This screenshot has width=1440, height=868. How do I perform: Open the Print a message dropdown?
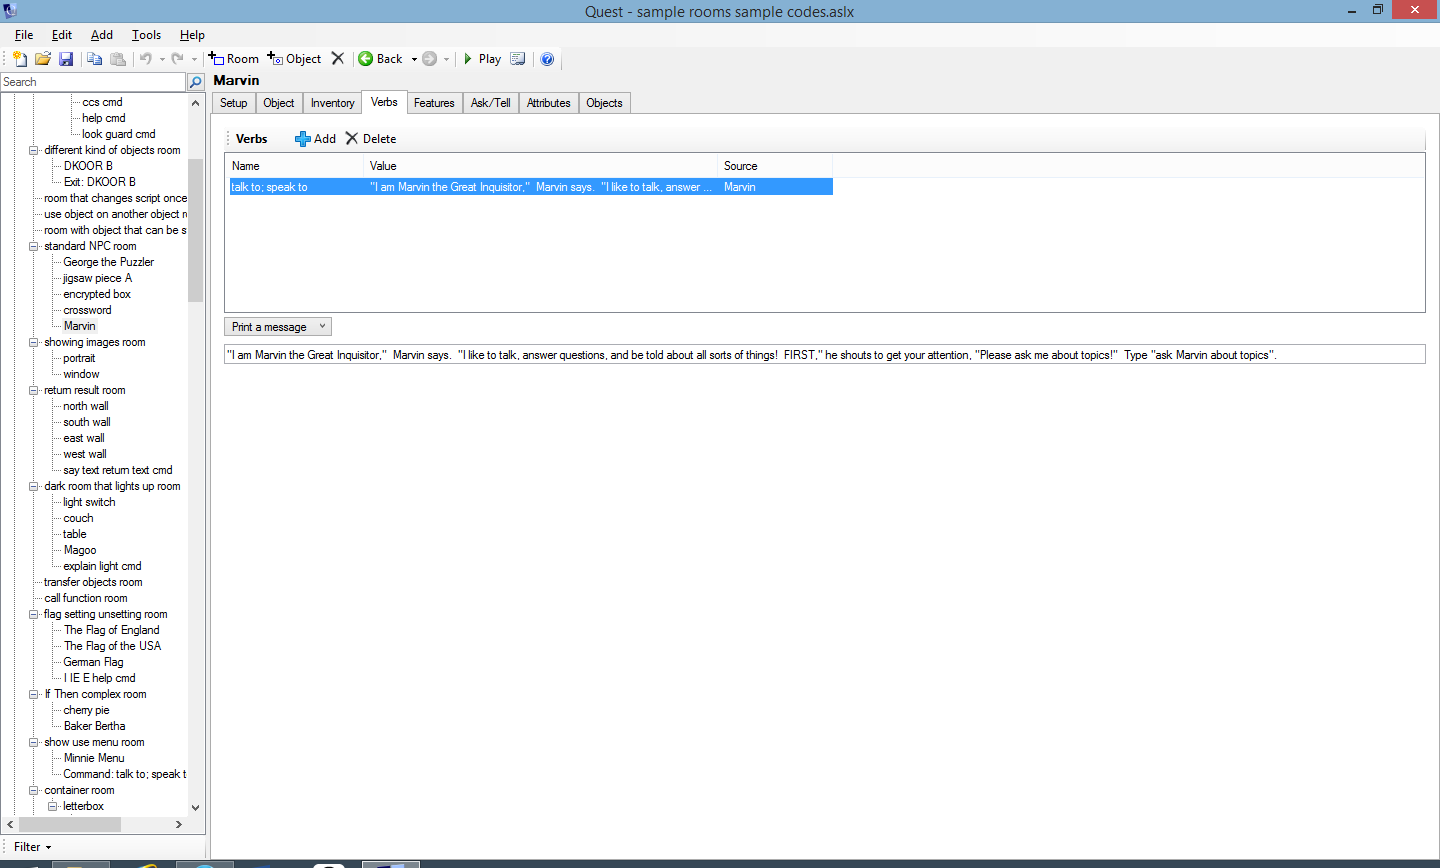pyautogui.click(x=278, y=327)
